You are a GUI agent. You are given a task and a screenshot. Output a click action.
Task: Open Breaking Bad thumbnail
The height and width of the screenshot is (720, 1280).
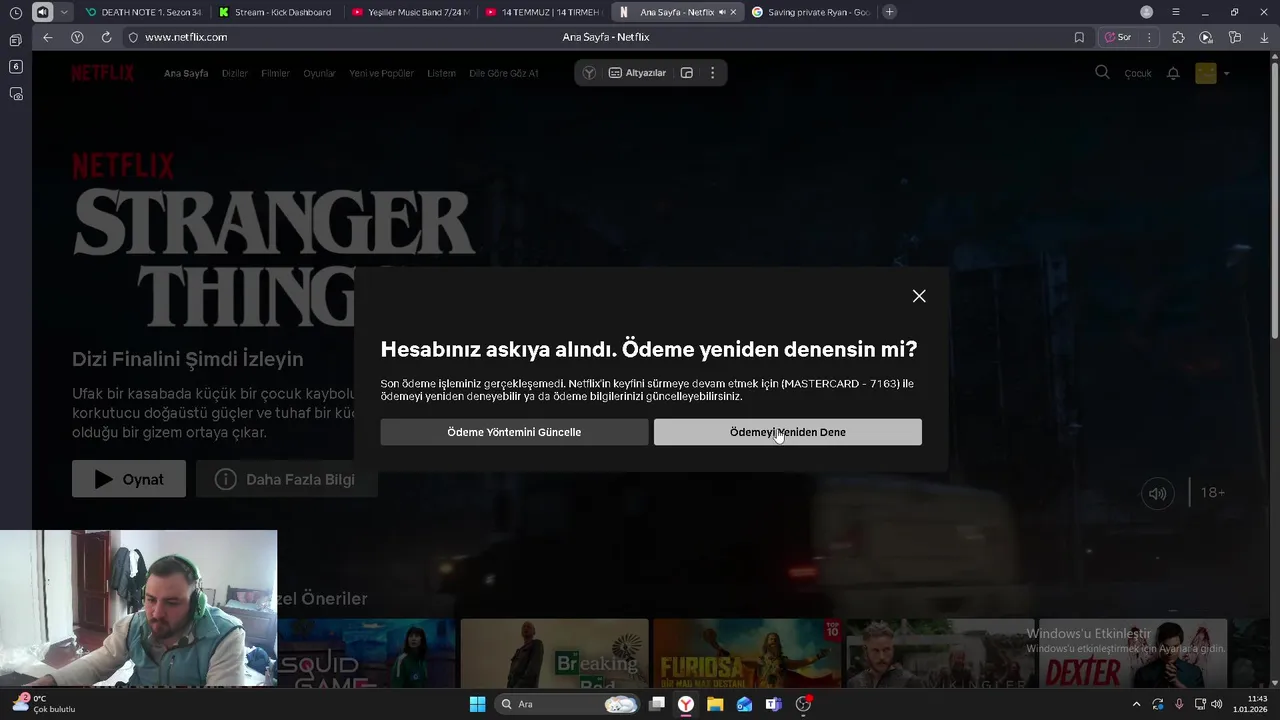tap(554, 653)
